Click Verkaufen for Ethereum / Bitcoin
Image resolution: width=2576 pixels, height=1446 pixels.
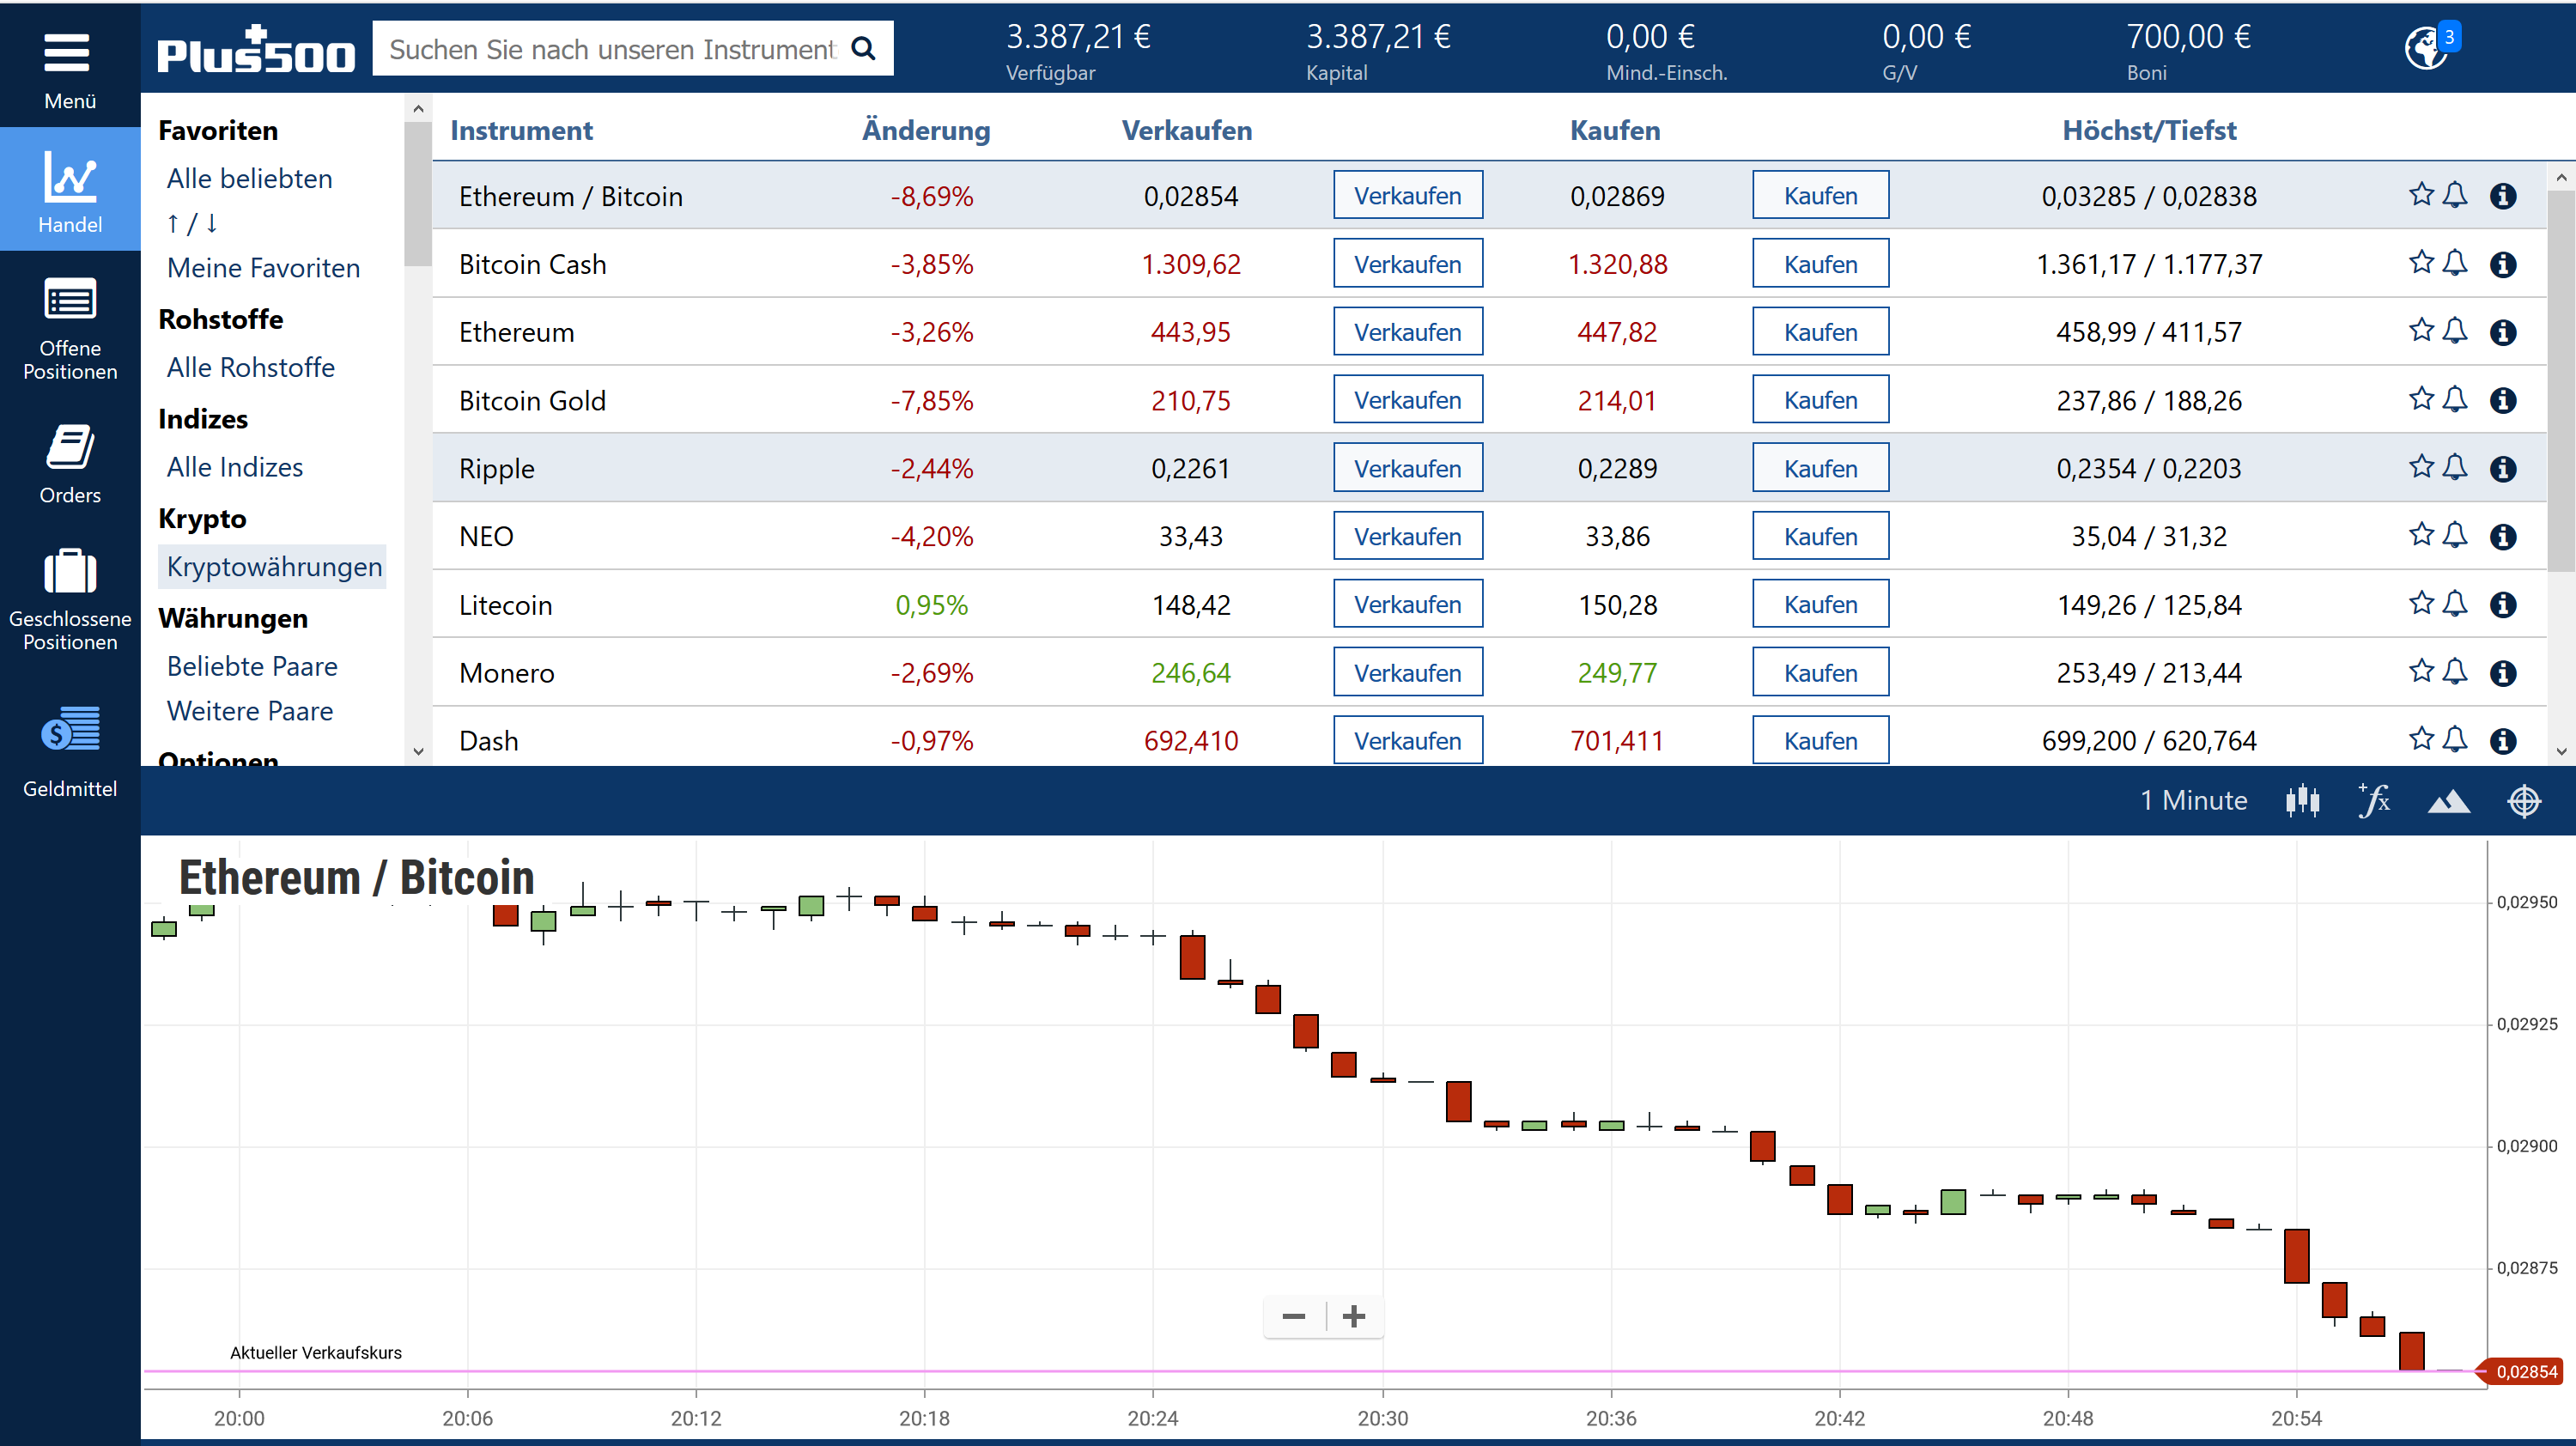point(1408,195)
